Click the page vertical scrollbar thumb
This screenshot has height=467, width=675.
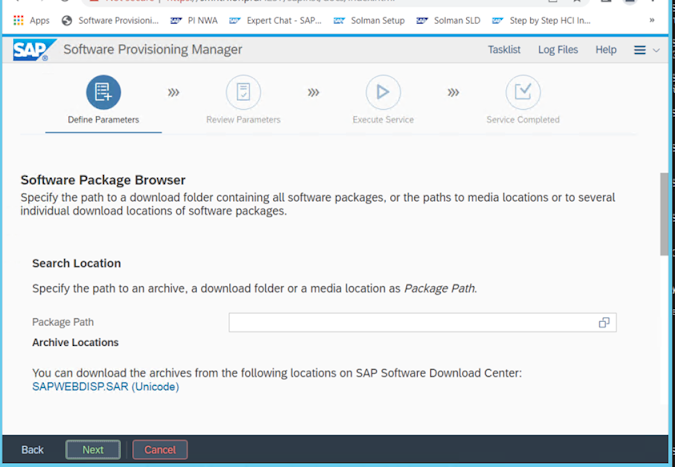tap(664, 214)
